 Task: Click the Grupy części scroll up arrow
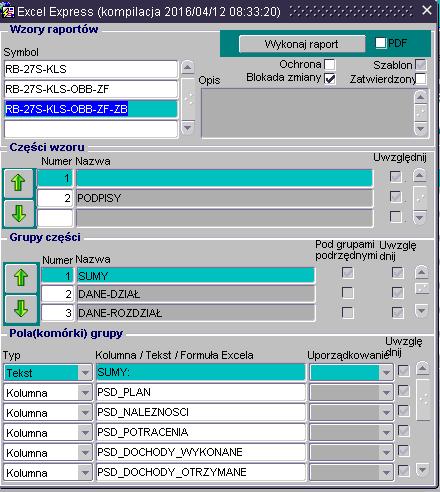coord(422,273)
